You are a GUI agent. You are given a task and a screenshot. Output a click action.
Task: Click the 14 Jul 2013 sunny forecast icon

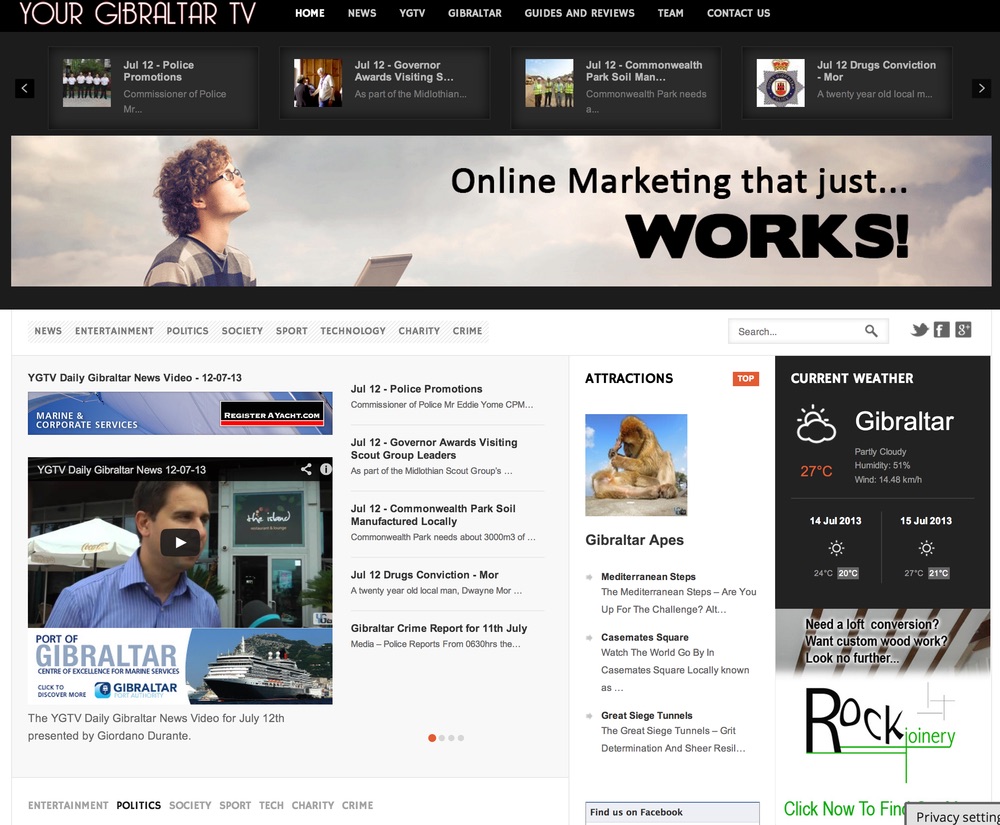(x=836, y=548)
